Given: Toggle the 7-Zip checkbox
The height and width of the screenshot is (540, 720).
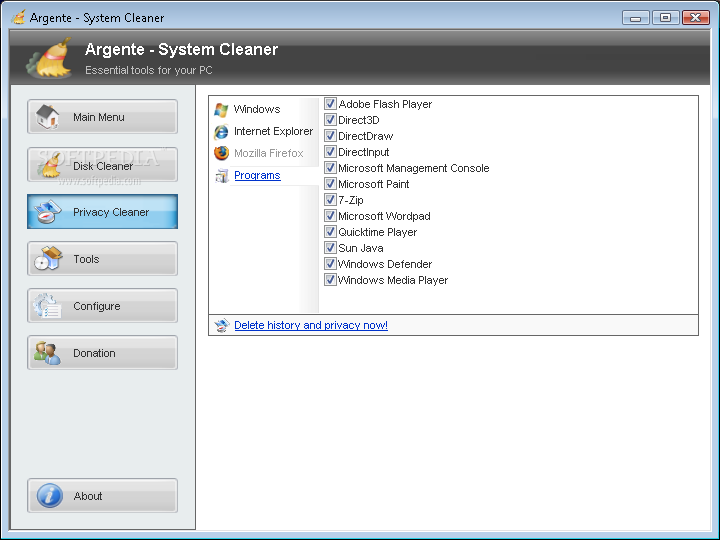Looking at the screenshot, I should (330, 200).
